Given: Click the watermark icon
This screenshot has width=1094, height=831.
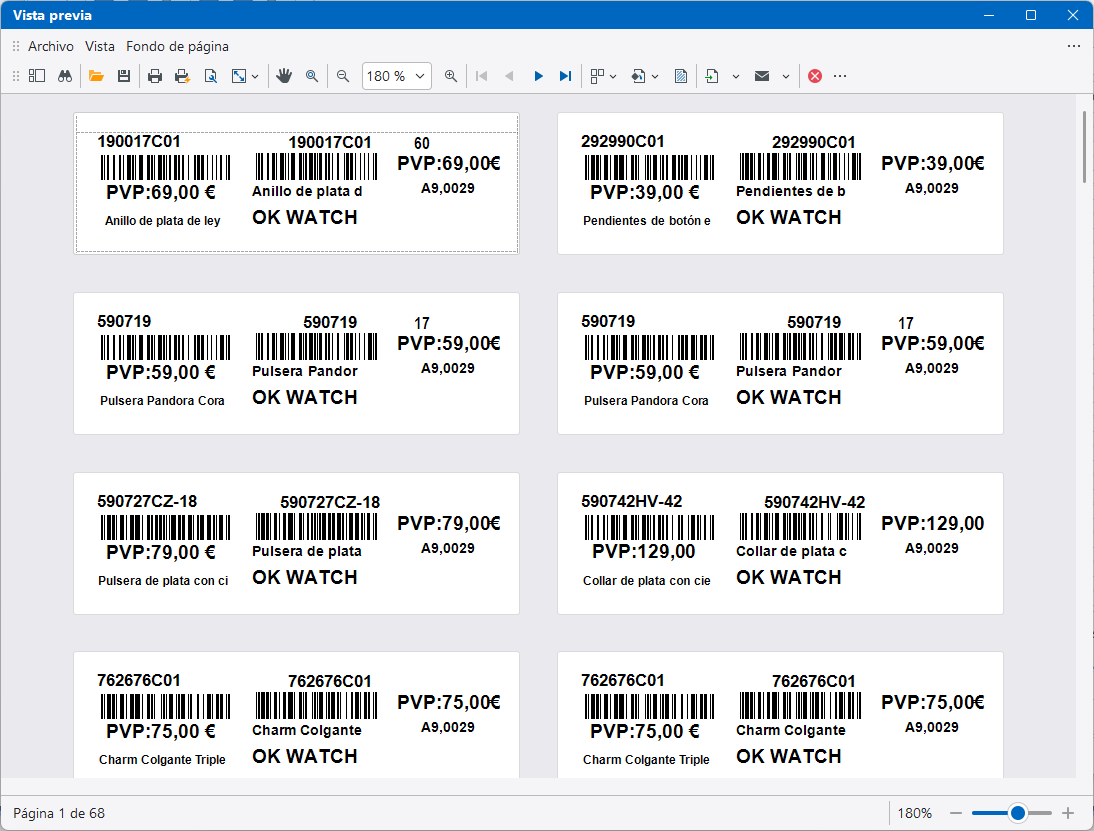Looking at the screenshot, I should 681,76.
